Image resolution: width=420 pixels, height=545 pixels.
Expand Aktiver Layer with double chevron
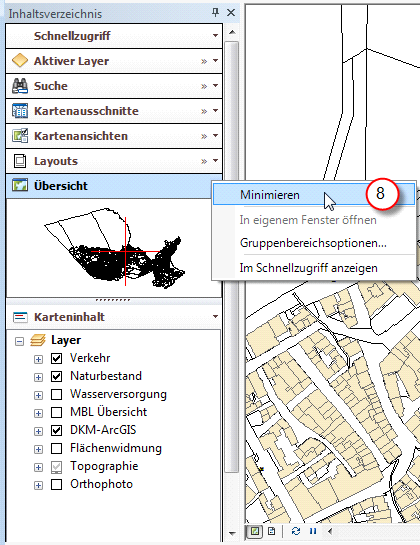coord(204,62)
